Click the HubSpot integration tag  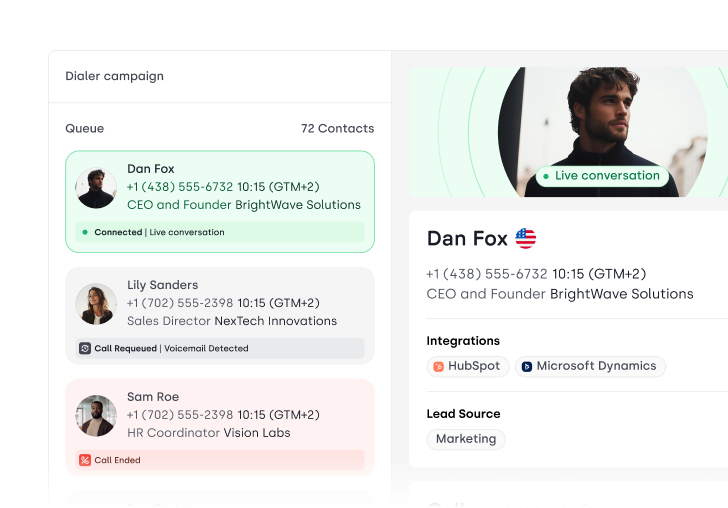click(468, 367)
